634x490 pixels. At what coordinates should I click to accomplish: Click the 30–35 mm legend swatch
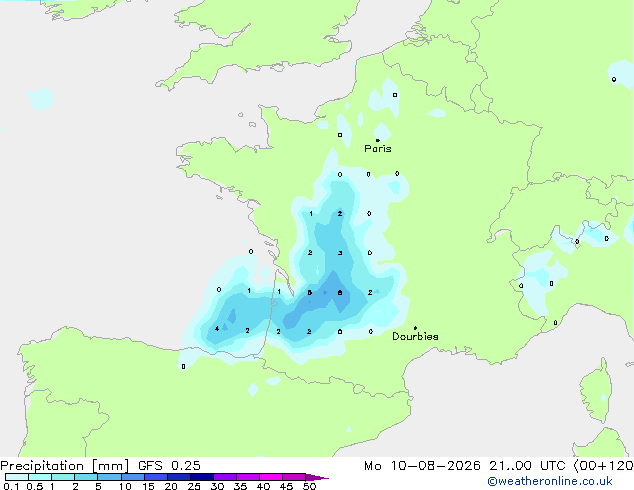pos(225,477)
